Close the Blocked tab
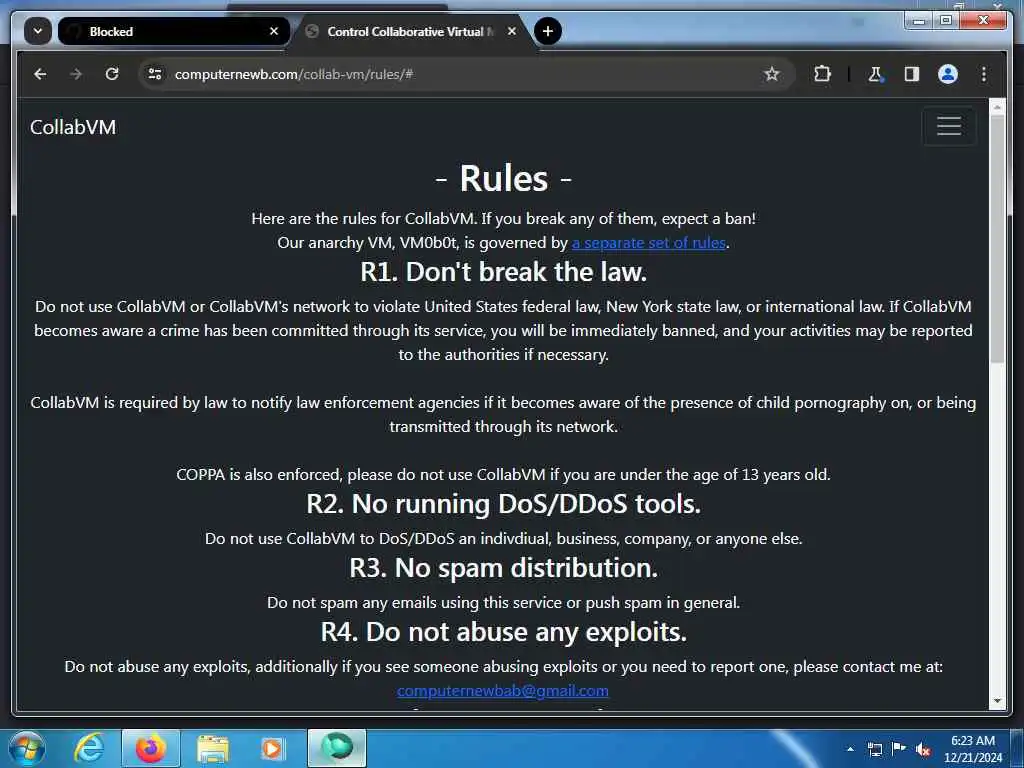The width and height of the screenshot is (1024, 768). pos(274,31)
